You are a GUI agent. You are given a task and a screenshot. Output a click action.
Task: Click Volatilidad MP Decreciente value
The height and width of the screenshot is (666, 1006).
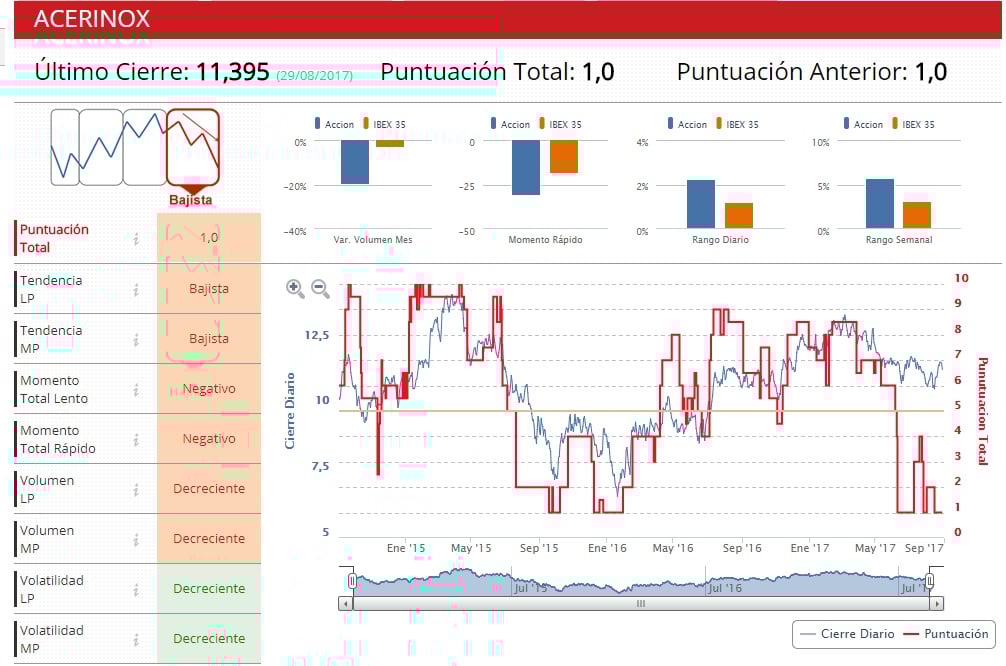point(209,639)
